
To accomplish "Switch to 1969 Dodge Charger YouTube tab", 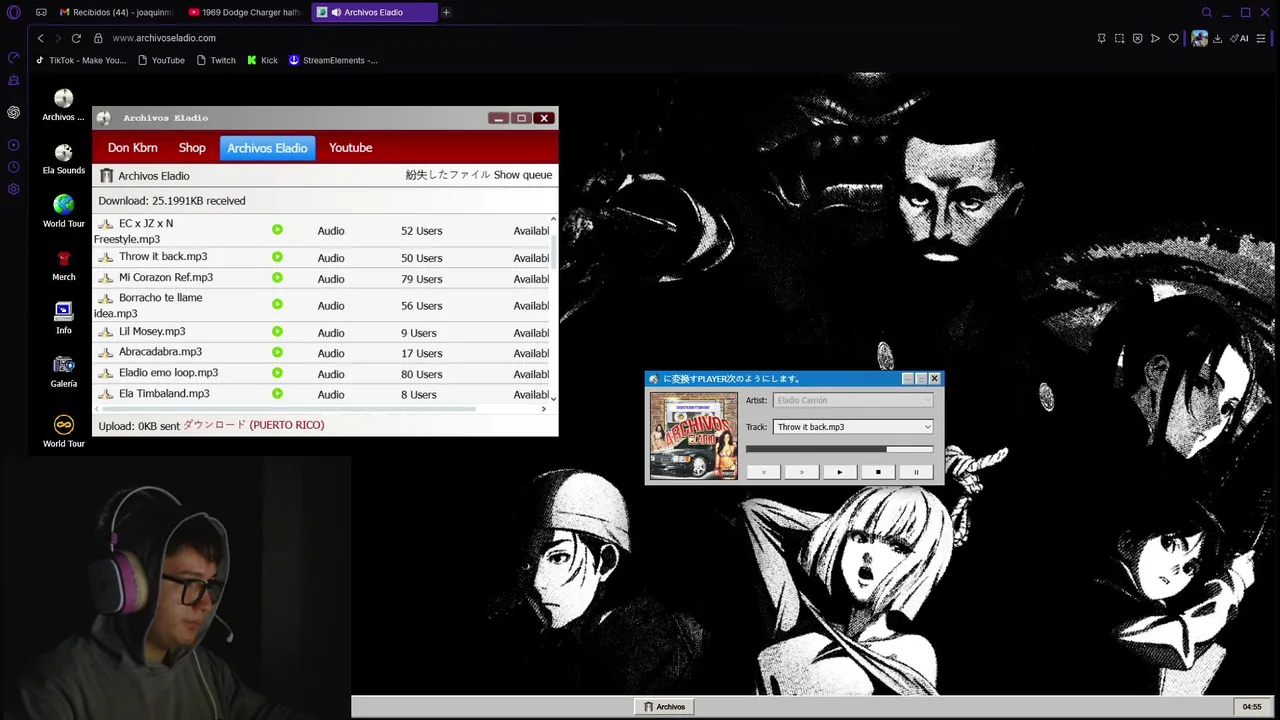I will pyautogui.click(x=246, y=13).
